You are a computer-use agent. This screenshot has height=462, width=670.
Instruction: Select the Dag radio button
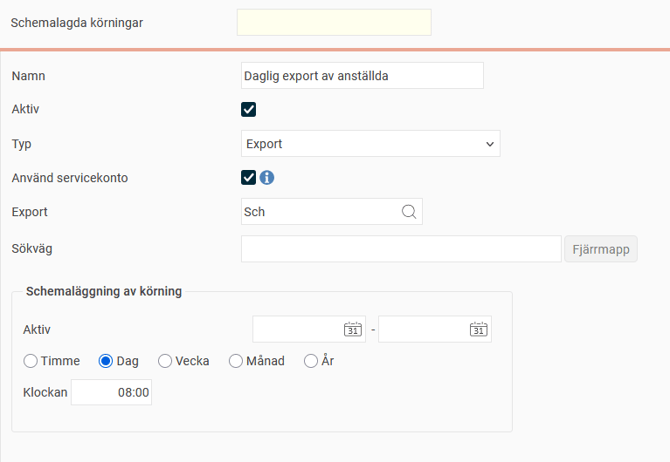tap(106, 361)
